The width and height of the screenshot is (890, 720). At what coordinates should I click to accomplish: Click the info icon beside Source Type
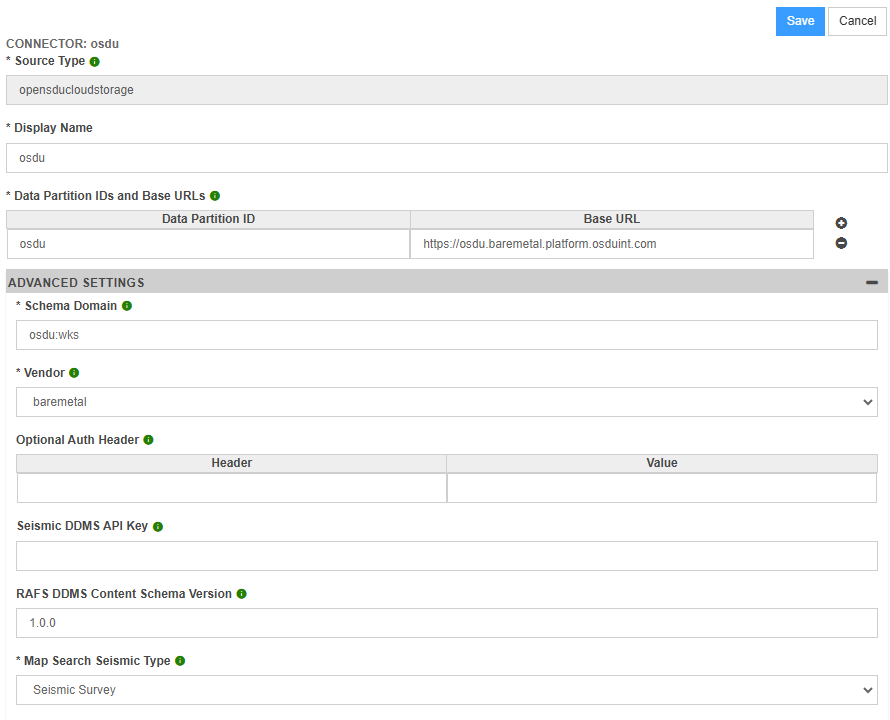(x=95, y=62)
